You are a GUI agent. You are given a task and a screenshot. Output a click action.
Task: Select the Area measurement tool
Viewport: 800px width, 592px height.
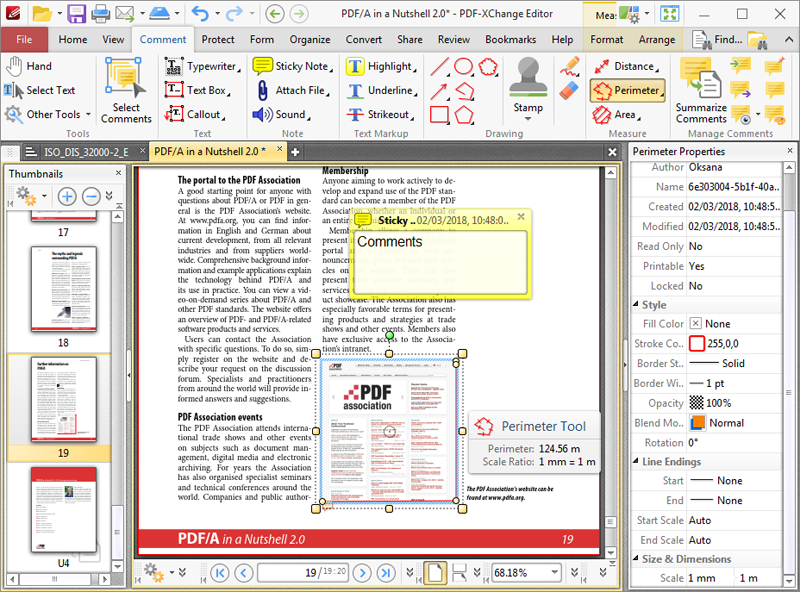coord(612,112)
